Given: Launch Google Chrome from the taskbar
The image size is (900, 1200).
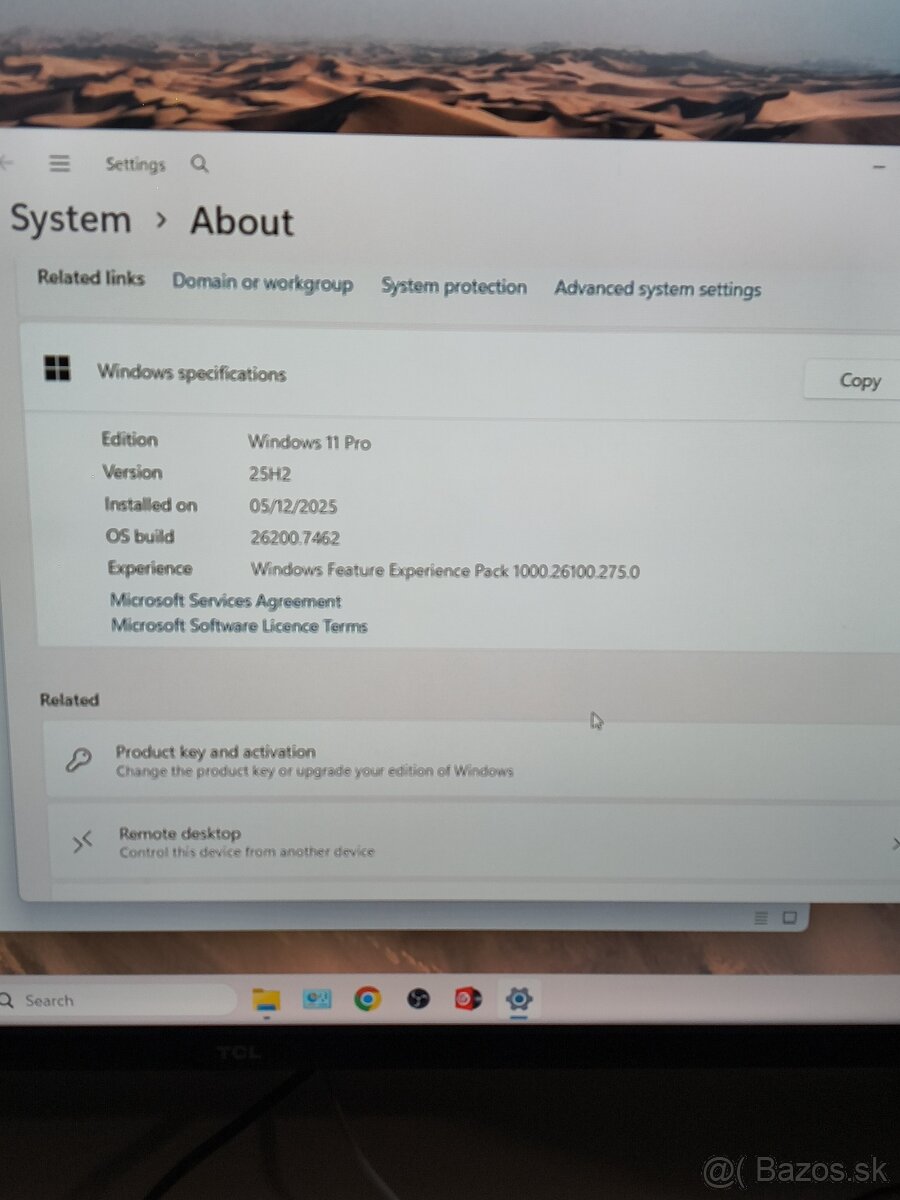Looking at the screenshot, I should tap(367, 998).
